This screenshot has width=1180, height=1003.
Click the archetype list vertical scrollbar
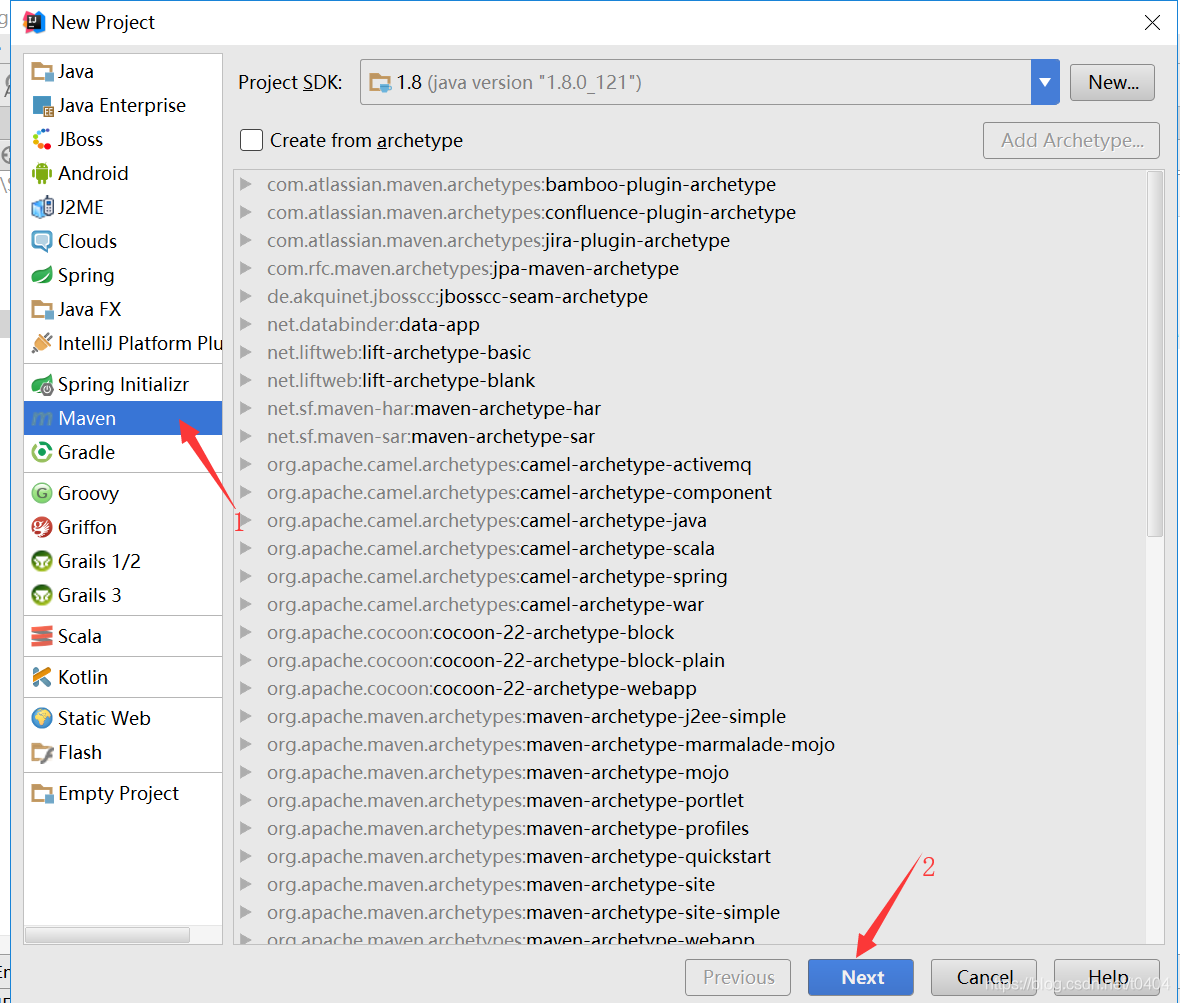pos(1154,354)
